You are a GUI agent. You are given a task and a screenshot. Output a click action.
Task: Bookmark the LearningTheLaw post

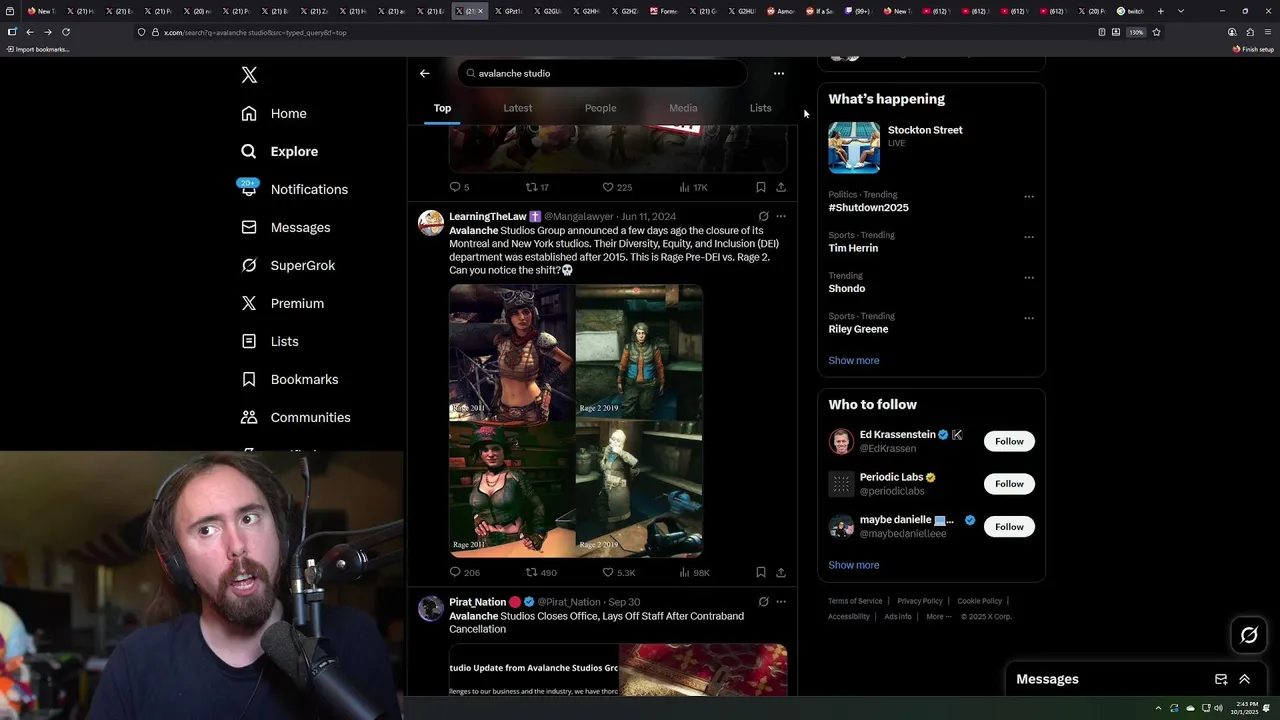coord(761,572)
